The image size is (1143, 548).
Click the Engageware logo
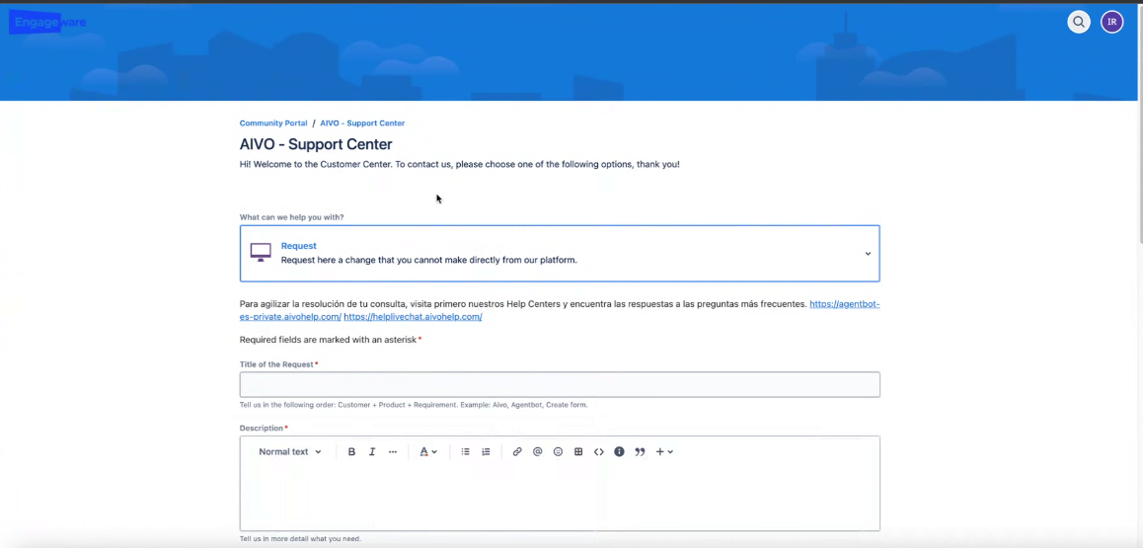pyautogui.click(x=48, y=22)
